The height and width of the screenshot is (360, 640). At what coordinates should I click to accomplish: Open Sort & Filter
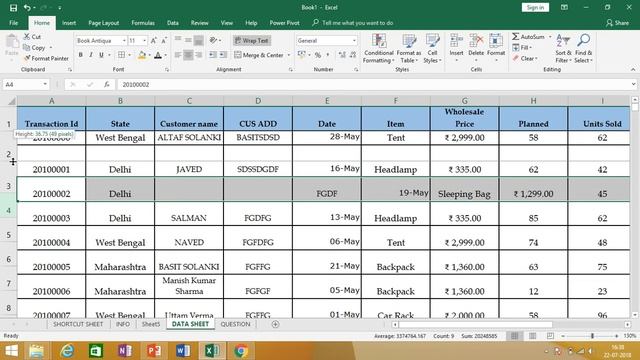pyautogui.click(x=563, y=49)
